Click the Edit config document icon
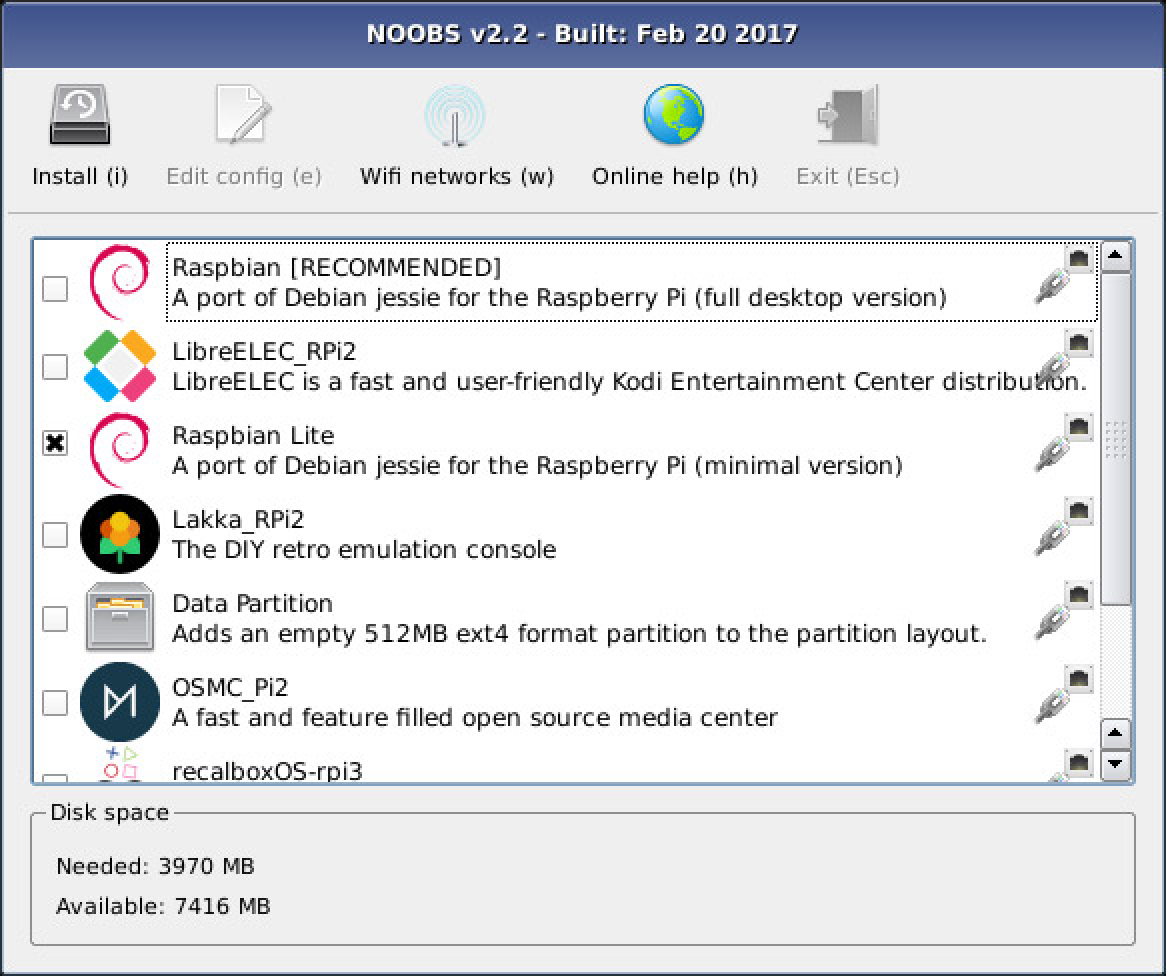1166x976 pixels. [244, 114]
